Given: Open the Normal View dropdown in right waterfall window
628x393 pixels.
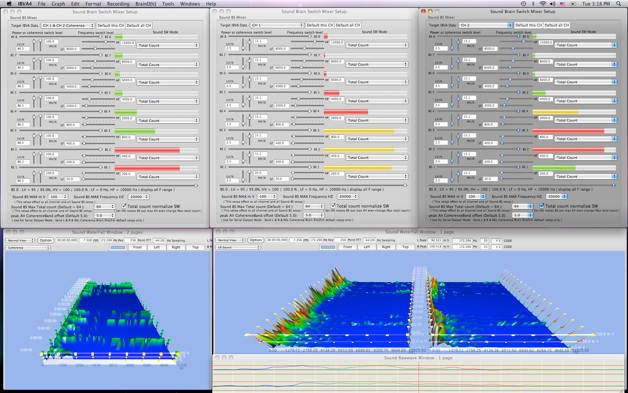Looking at the screenshot, I should (230, 240).
